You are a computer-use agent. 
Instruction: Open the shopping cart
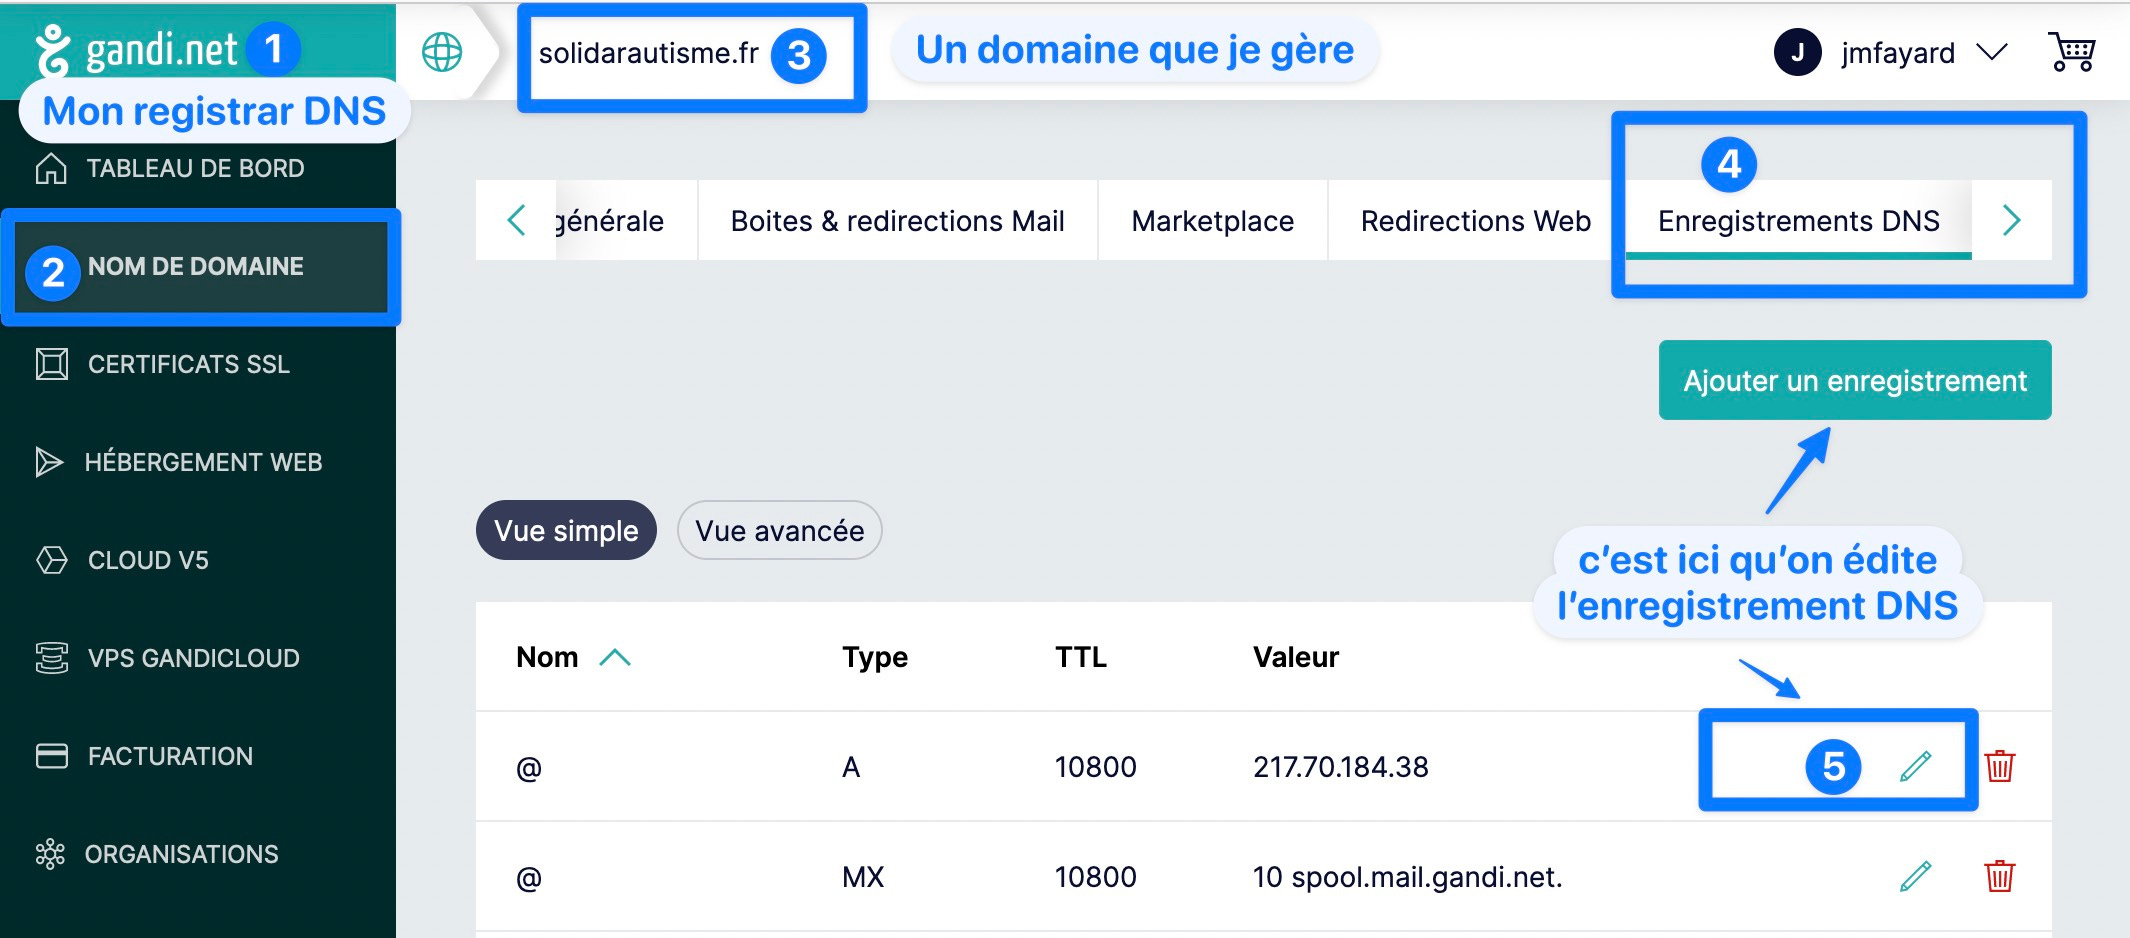click(x=2071, y=52)
